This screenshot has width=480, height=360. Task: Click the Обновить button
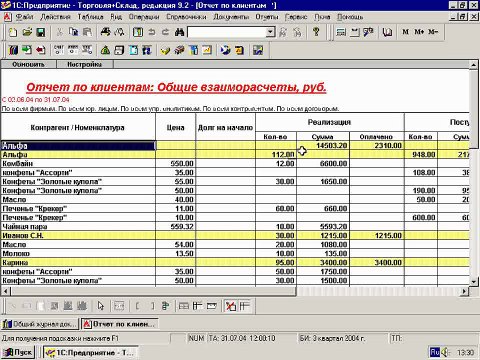click(x=28, y=64)
